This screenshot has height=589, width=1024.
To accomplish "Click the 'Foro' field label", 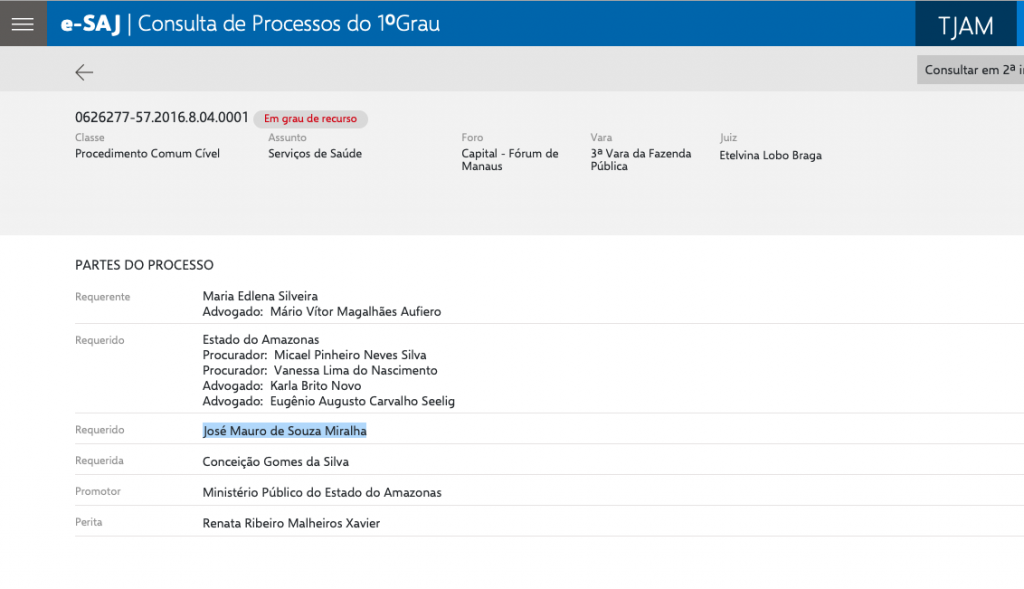I will tap(472, 138).
